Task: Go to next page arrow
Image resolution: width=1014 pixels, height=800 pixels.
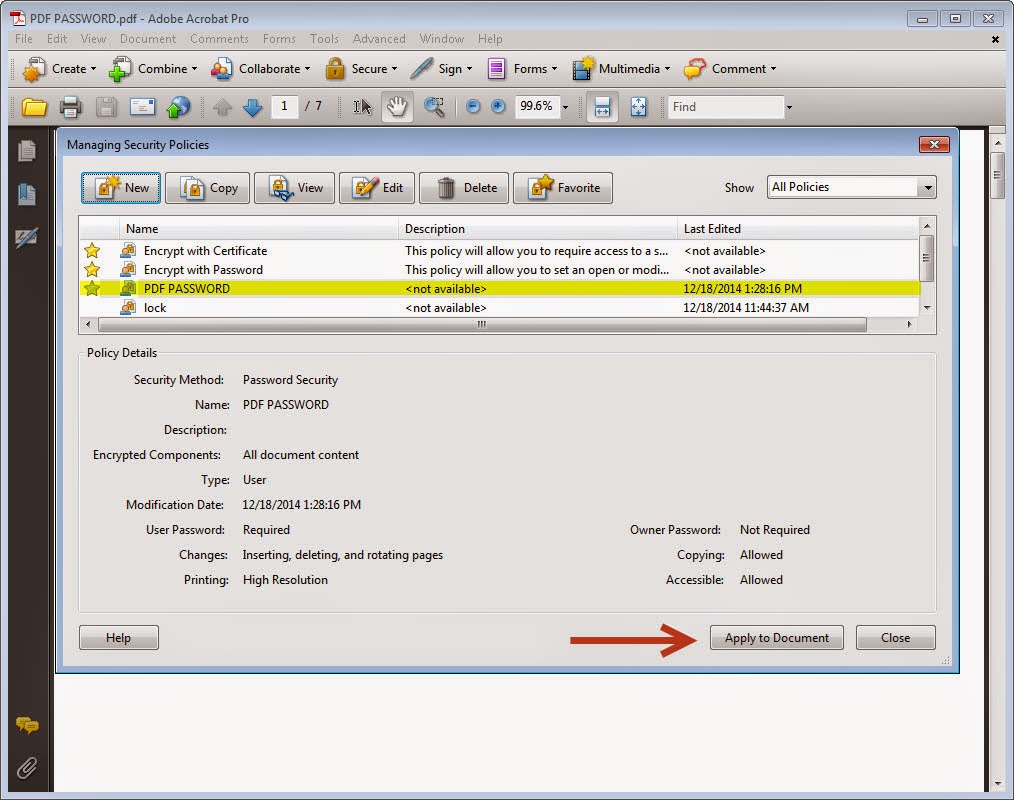Action: click(x=252, y=107)
